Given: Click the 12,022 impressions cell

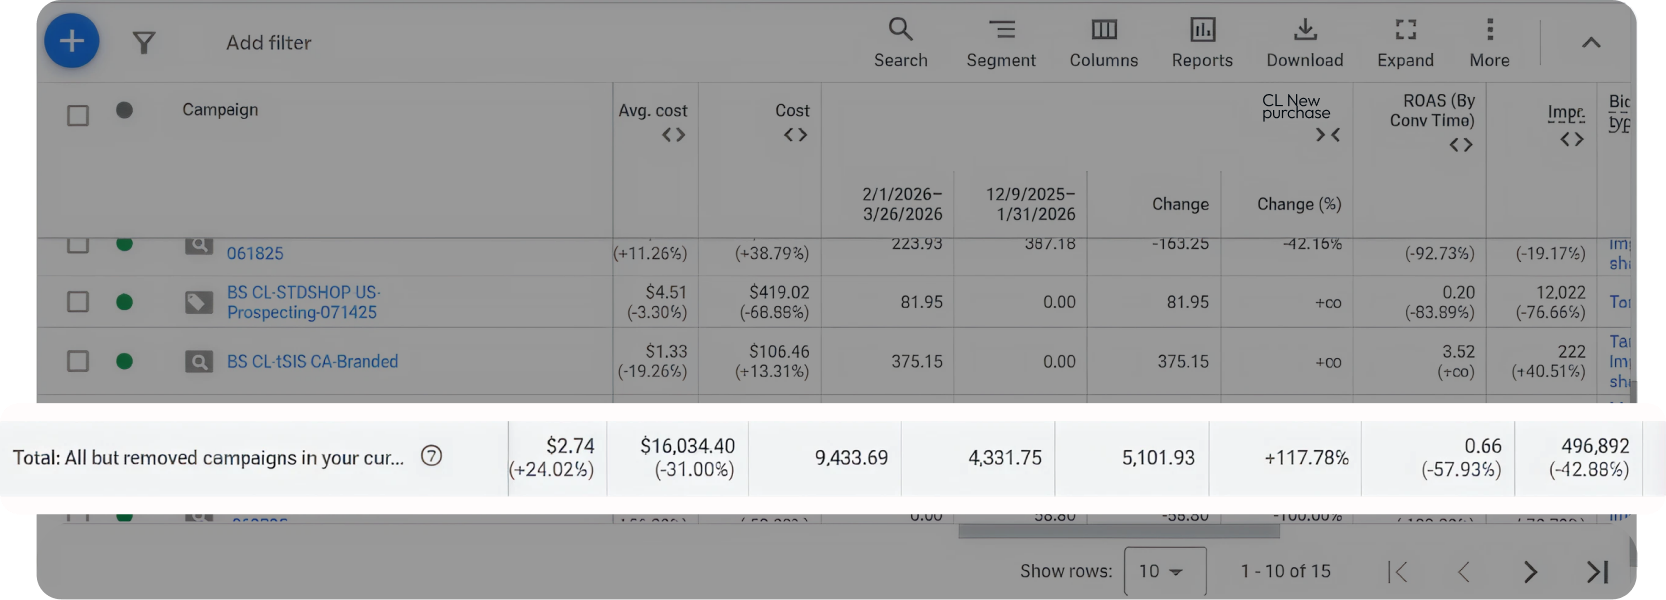Looking at the screenshot, I should click(x=1560, y=292).
